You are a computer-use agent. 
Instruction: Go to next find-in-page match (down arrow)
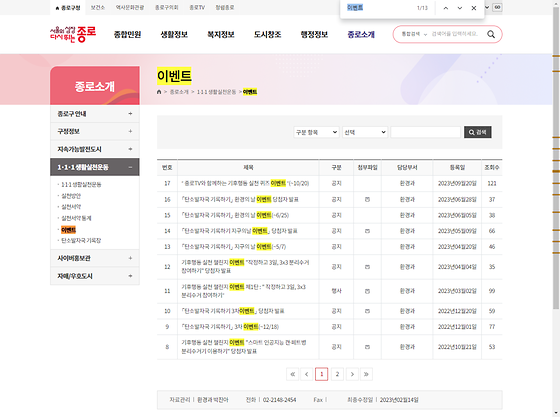click(x=460, y=8)
